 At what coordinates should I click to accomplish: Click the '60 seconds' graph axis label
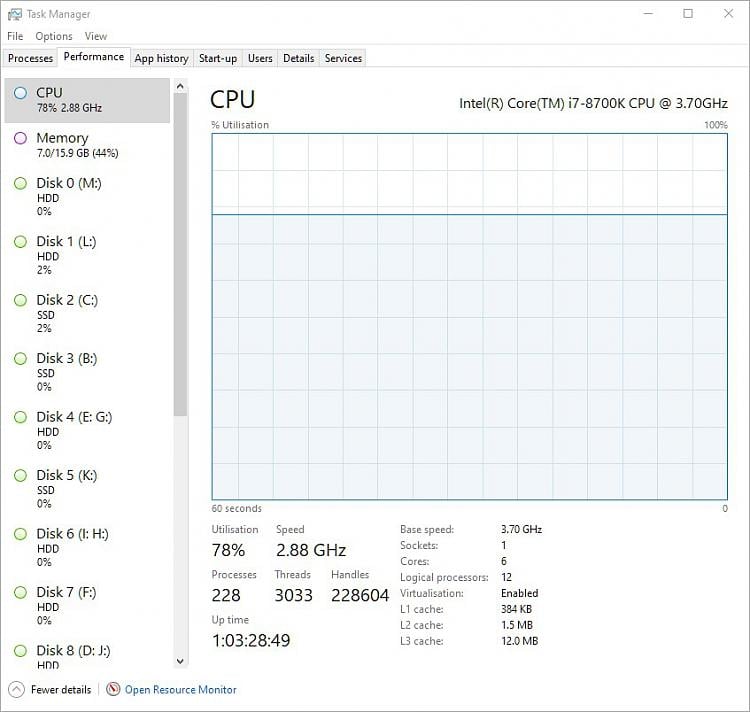coord(237,508)
